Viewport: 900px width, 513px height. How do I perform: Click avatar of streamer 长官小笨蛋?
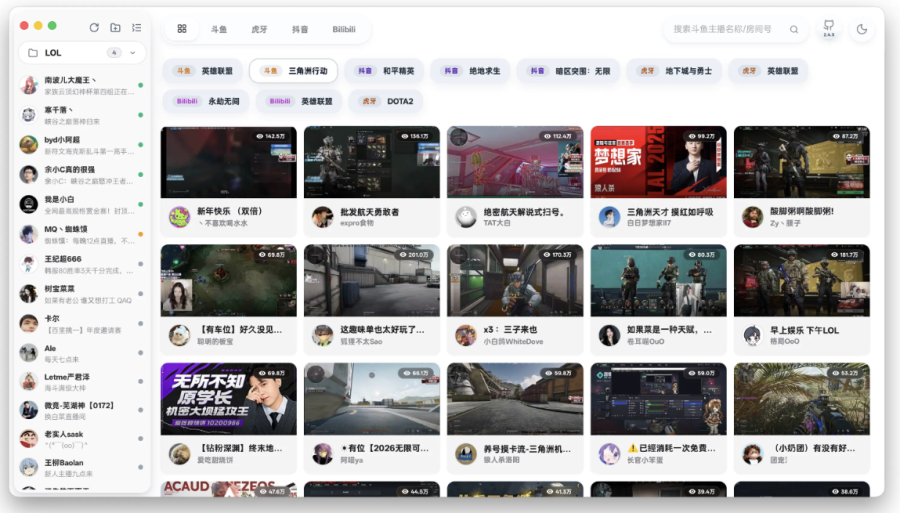pos(609,454)
